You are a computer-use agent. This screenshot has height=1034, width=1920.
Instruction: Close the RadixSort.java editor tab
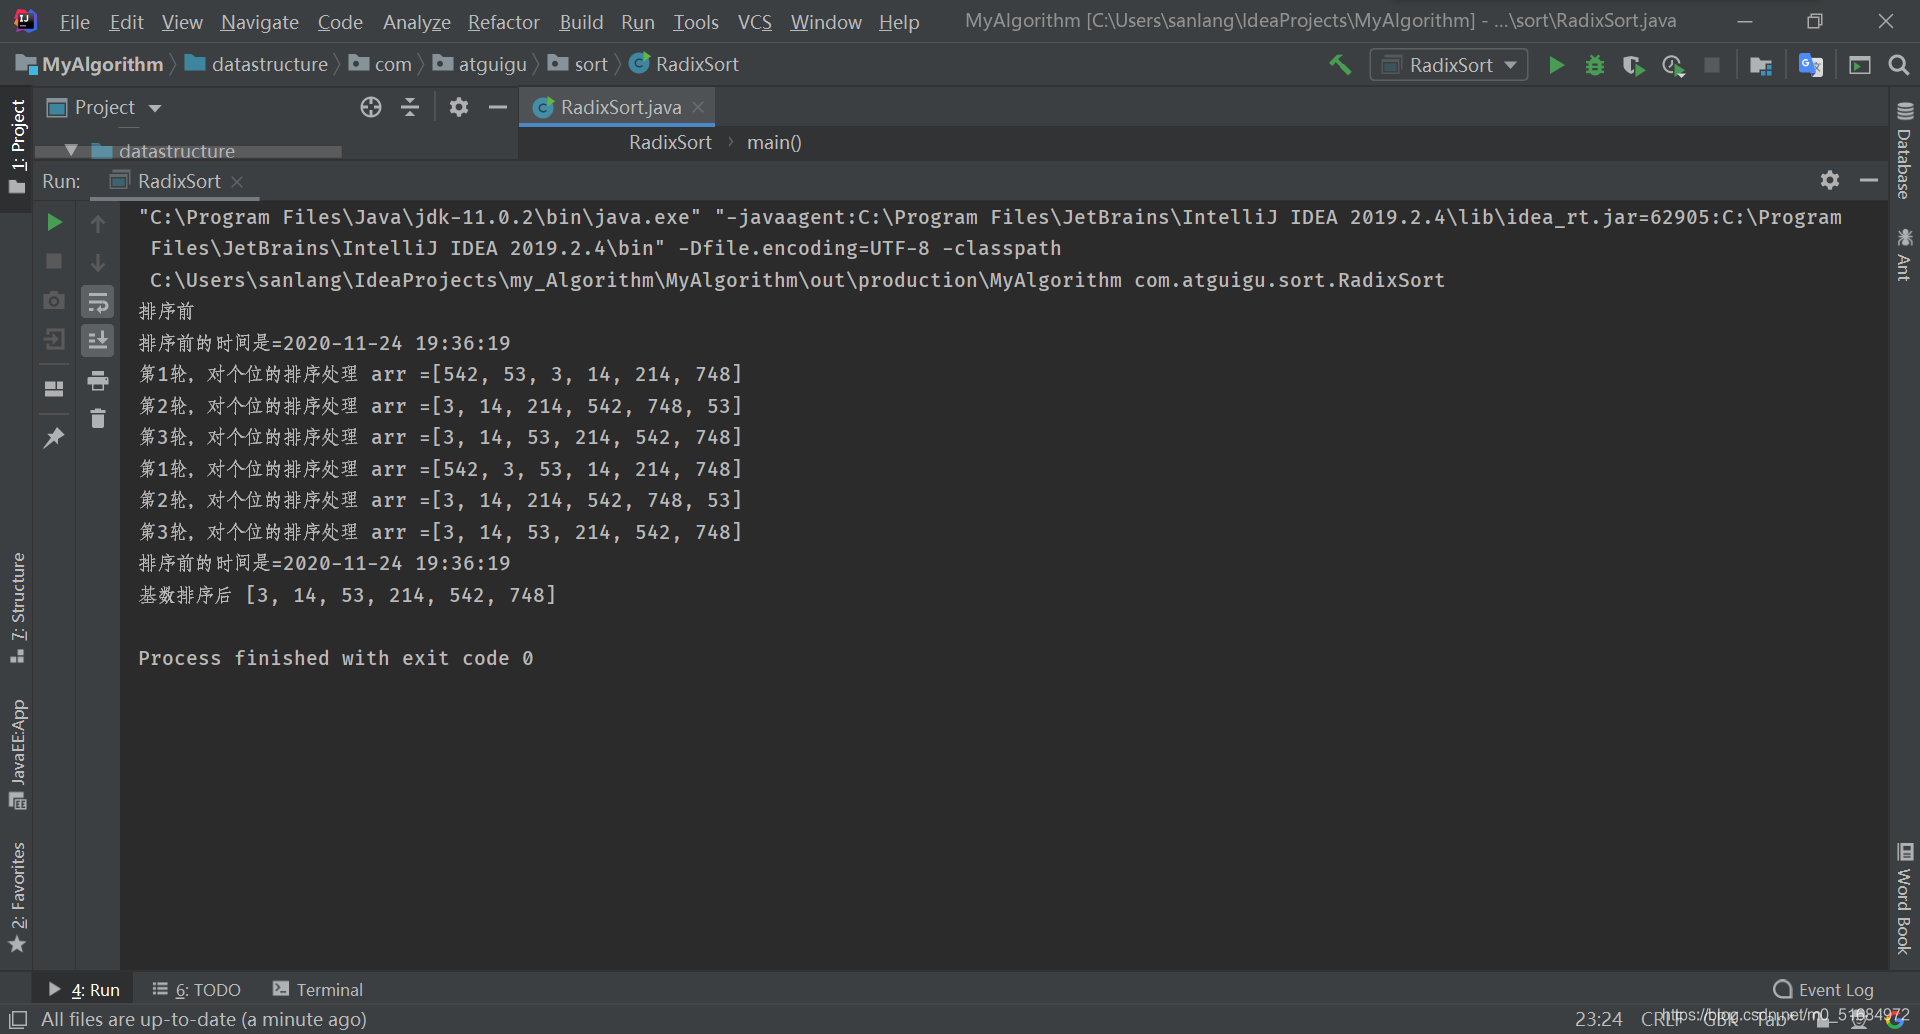pos(698,107)
